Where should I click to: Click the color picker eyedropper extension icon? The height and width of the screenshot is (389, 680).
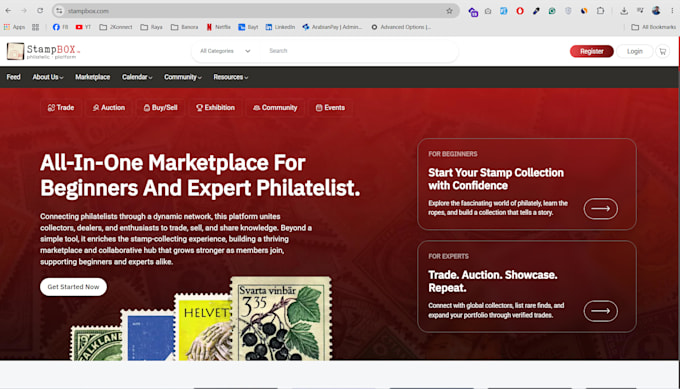[x=536, y=11]
